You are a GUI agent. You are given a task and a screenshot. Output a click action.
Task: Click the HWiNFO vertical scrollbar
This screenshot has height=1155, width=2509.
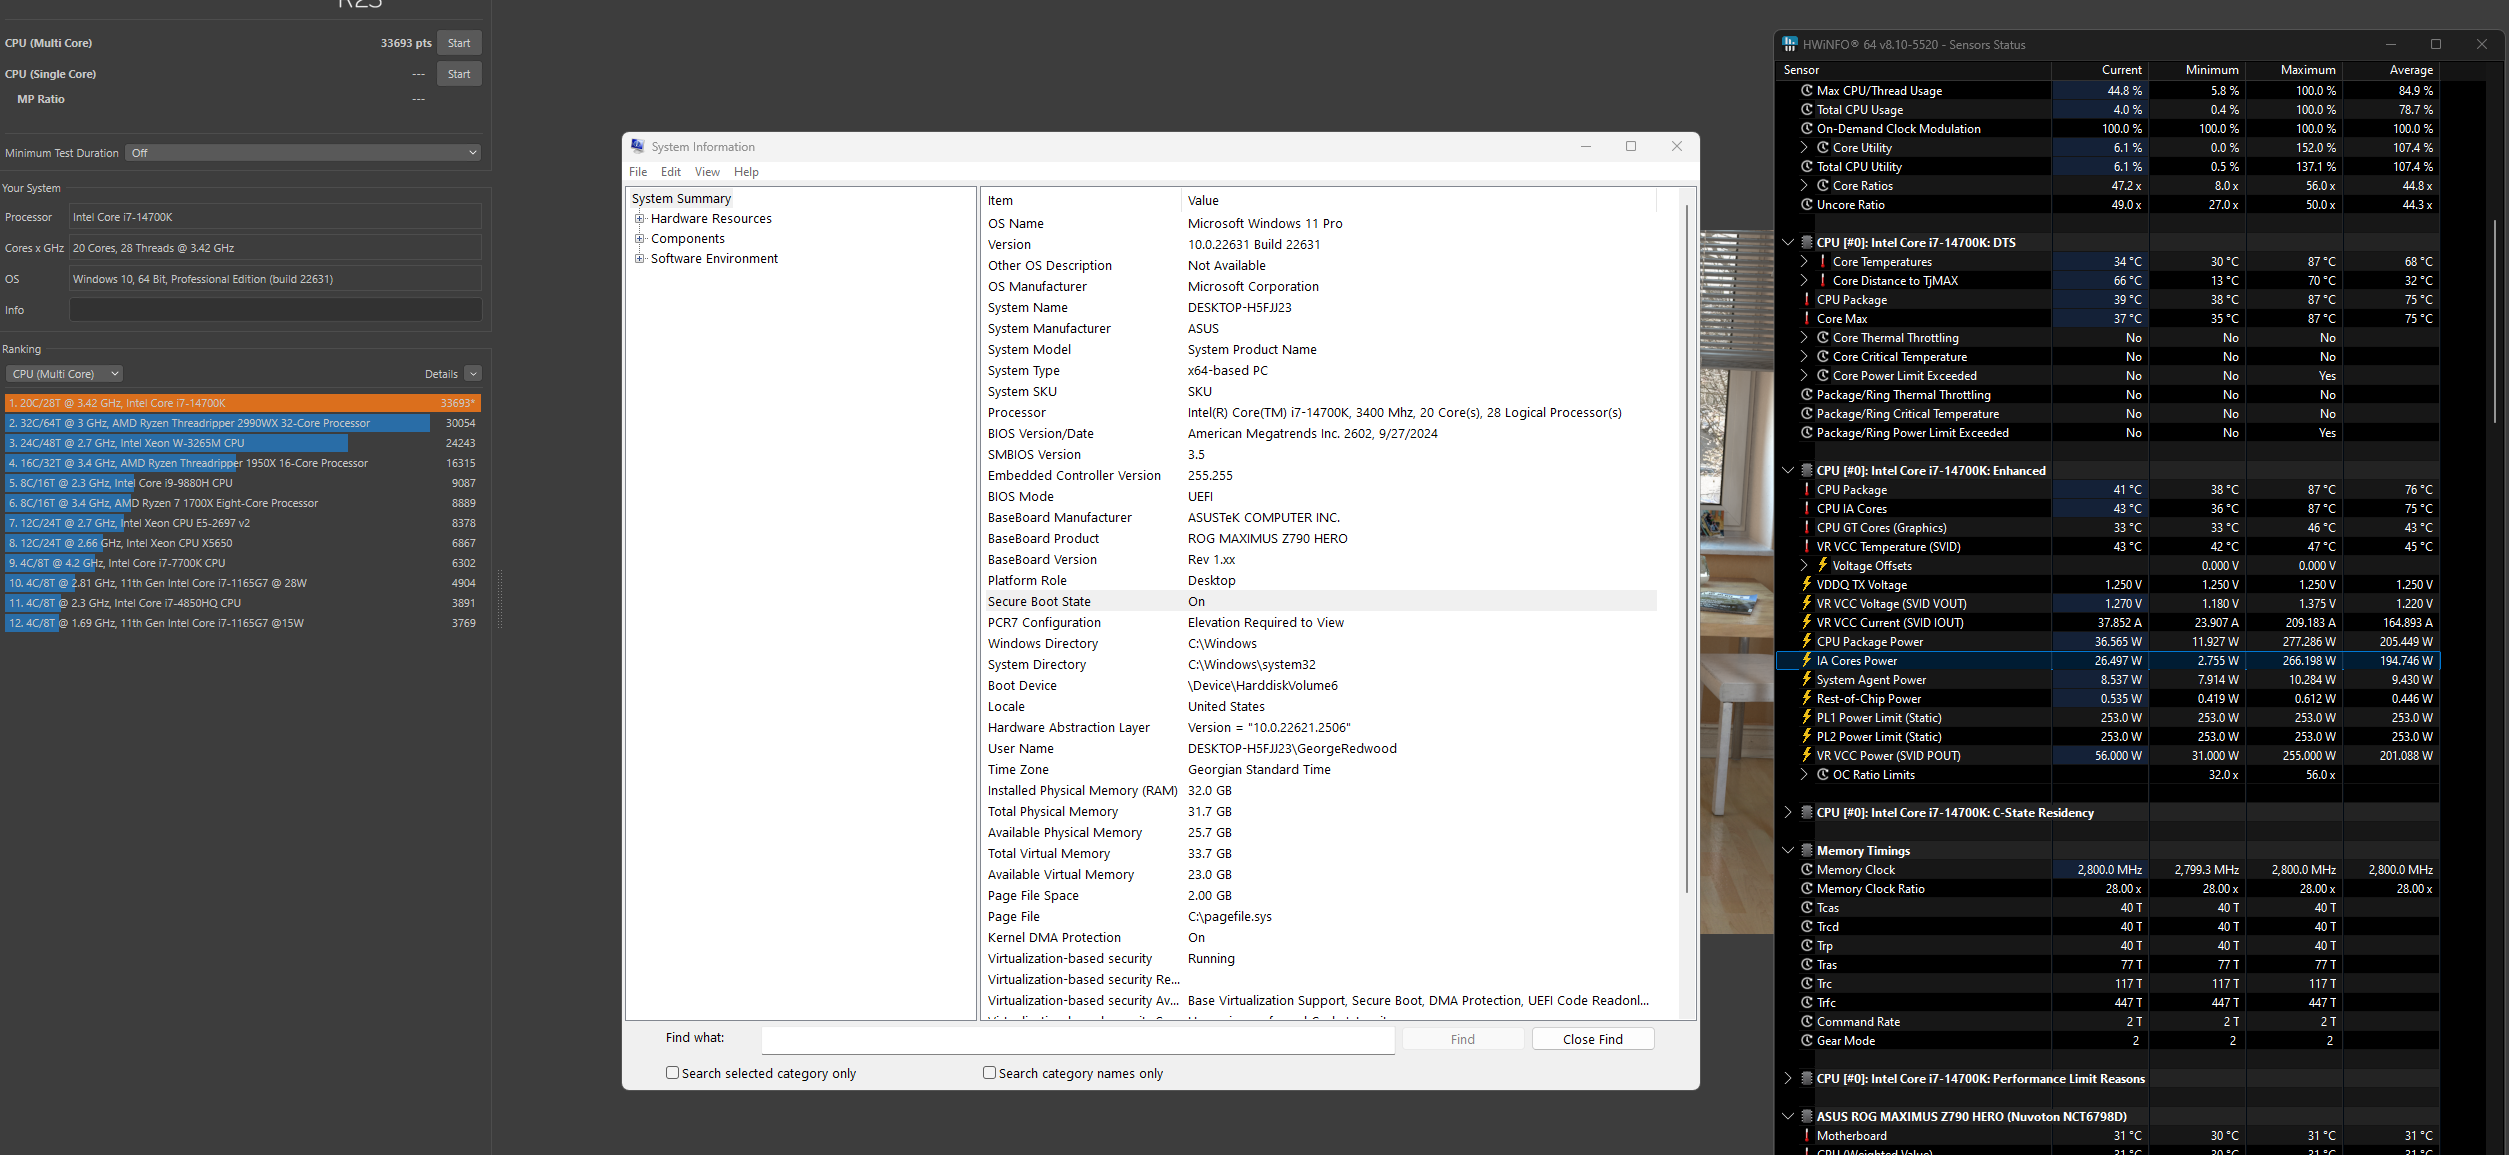[x=2496, y=320]
